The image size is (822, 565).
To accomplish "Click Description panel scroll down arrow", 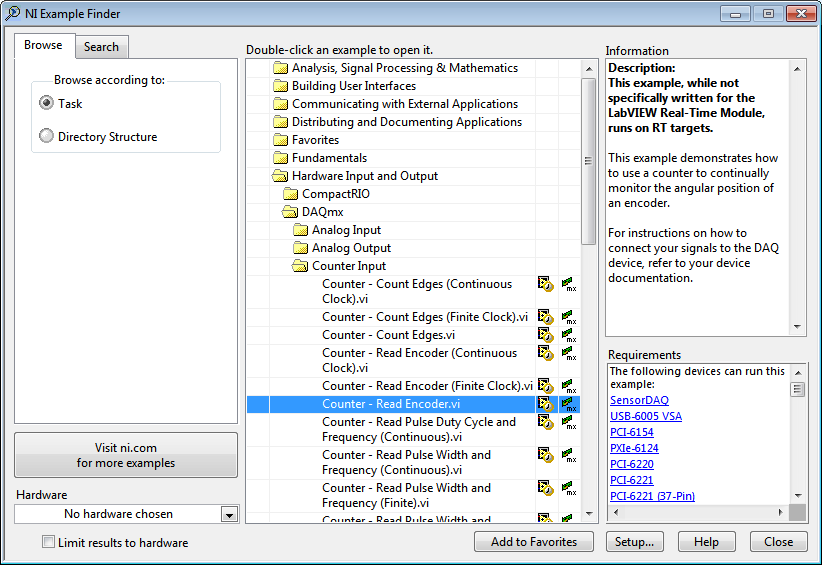I will click(x=797, y=327).
